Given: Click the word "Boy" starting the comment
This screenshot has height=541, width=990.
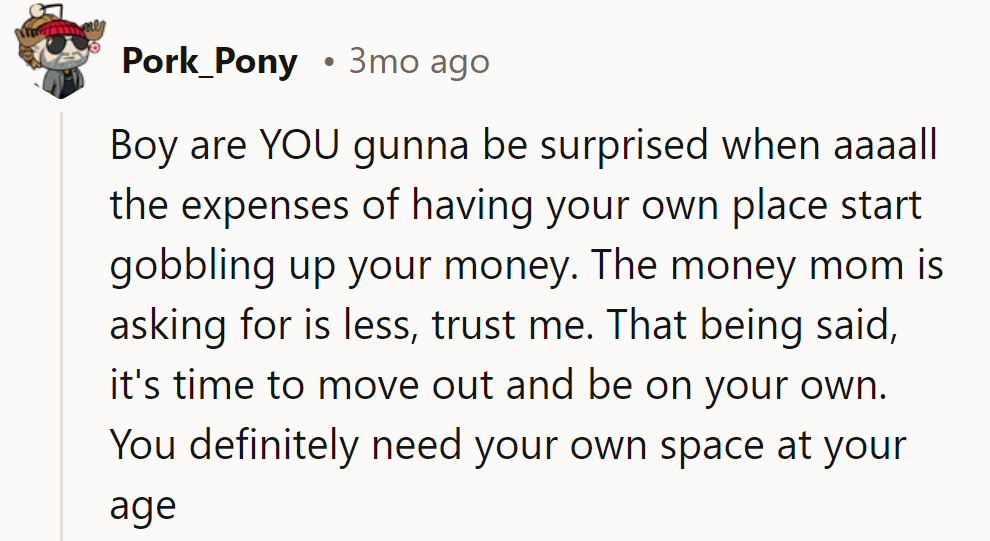Looking at the screenshot, I should 142,149.
